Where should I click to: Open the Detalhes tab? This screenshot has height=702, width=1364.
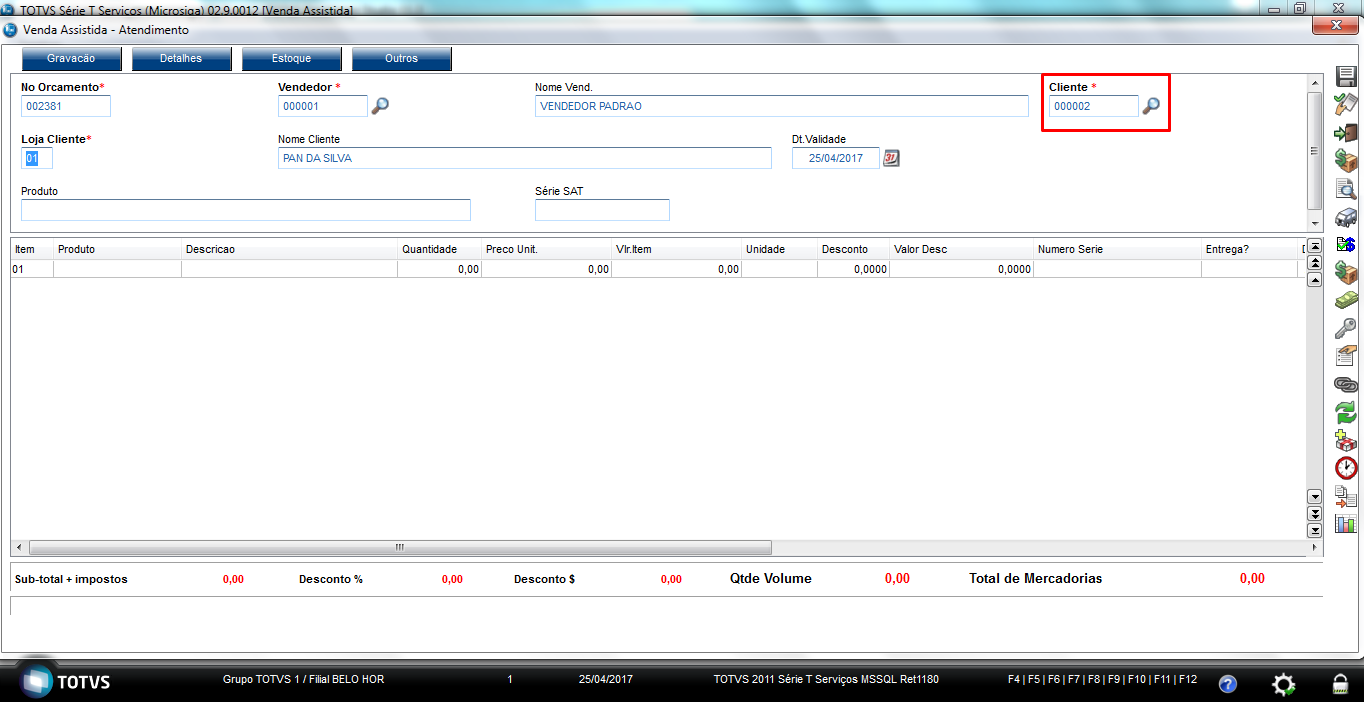(181, 59)
